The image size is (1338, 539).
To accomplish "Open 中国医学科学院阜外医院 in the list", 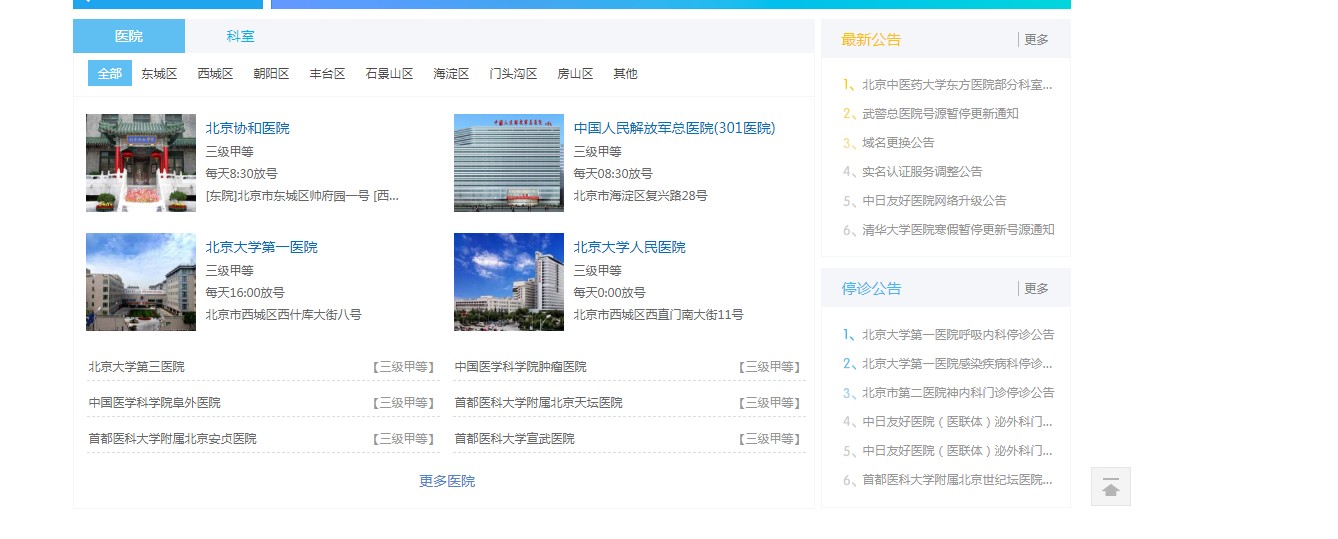I will pos(154,403).
